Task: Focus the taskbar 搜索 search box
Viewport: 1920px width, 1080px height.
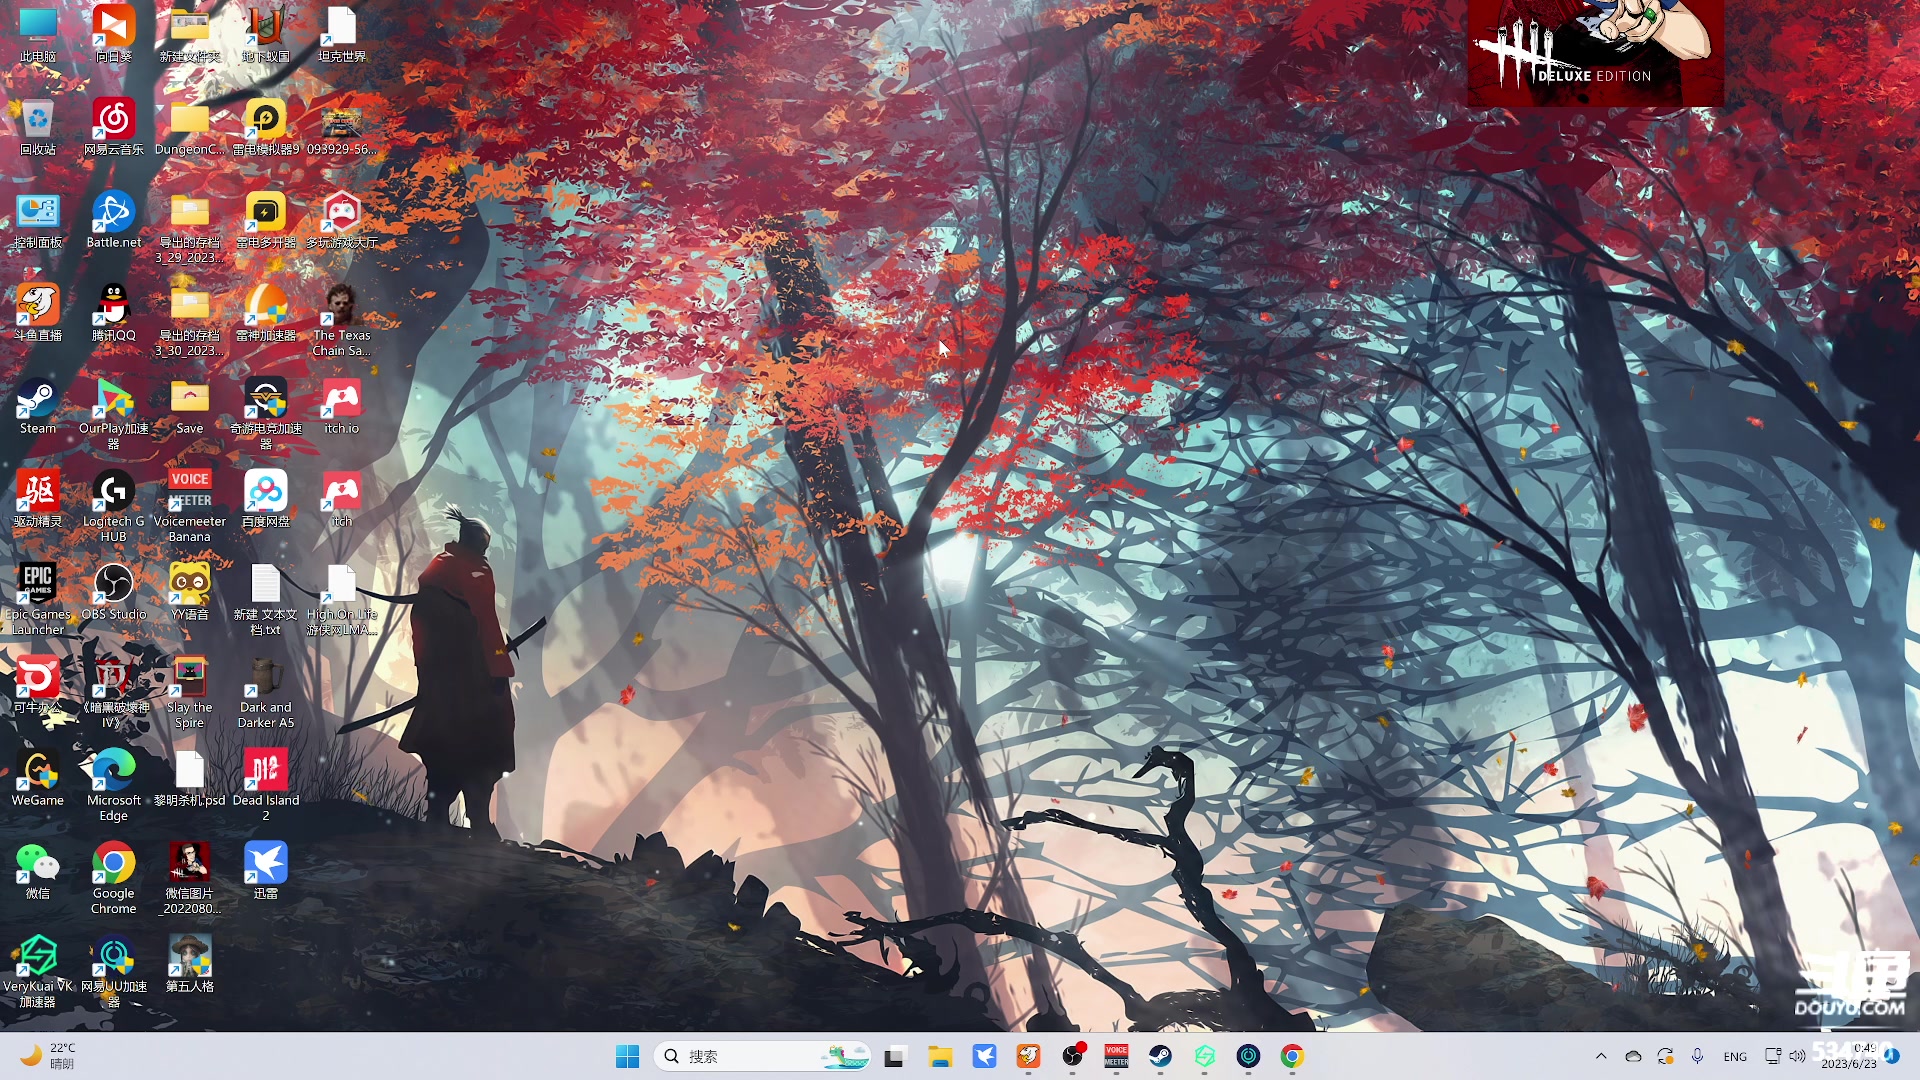Action: click(762, 1056)
